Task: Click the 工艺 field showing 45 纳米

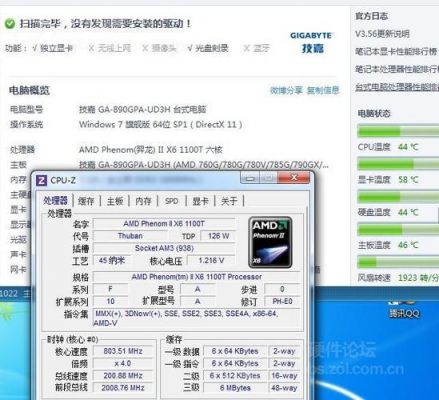Action: pos(112,260)
